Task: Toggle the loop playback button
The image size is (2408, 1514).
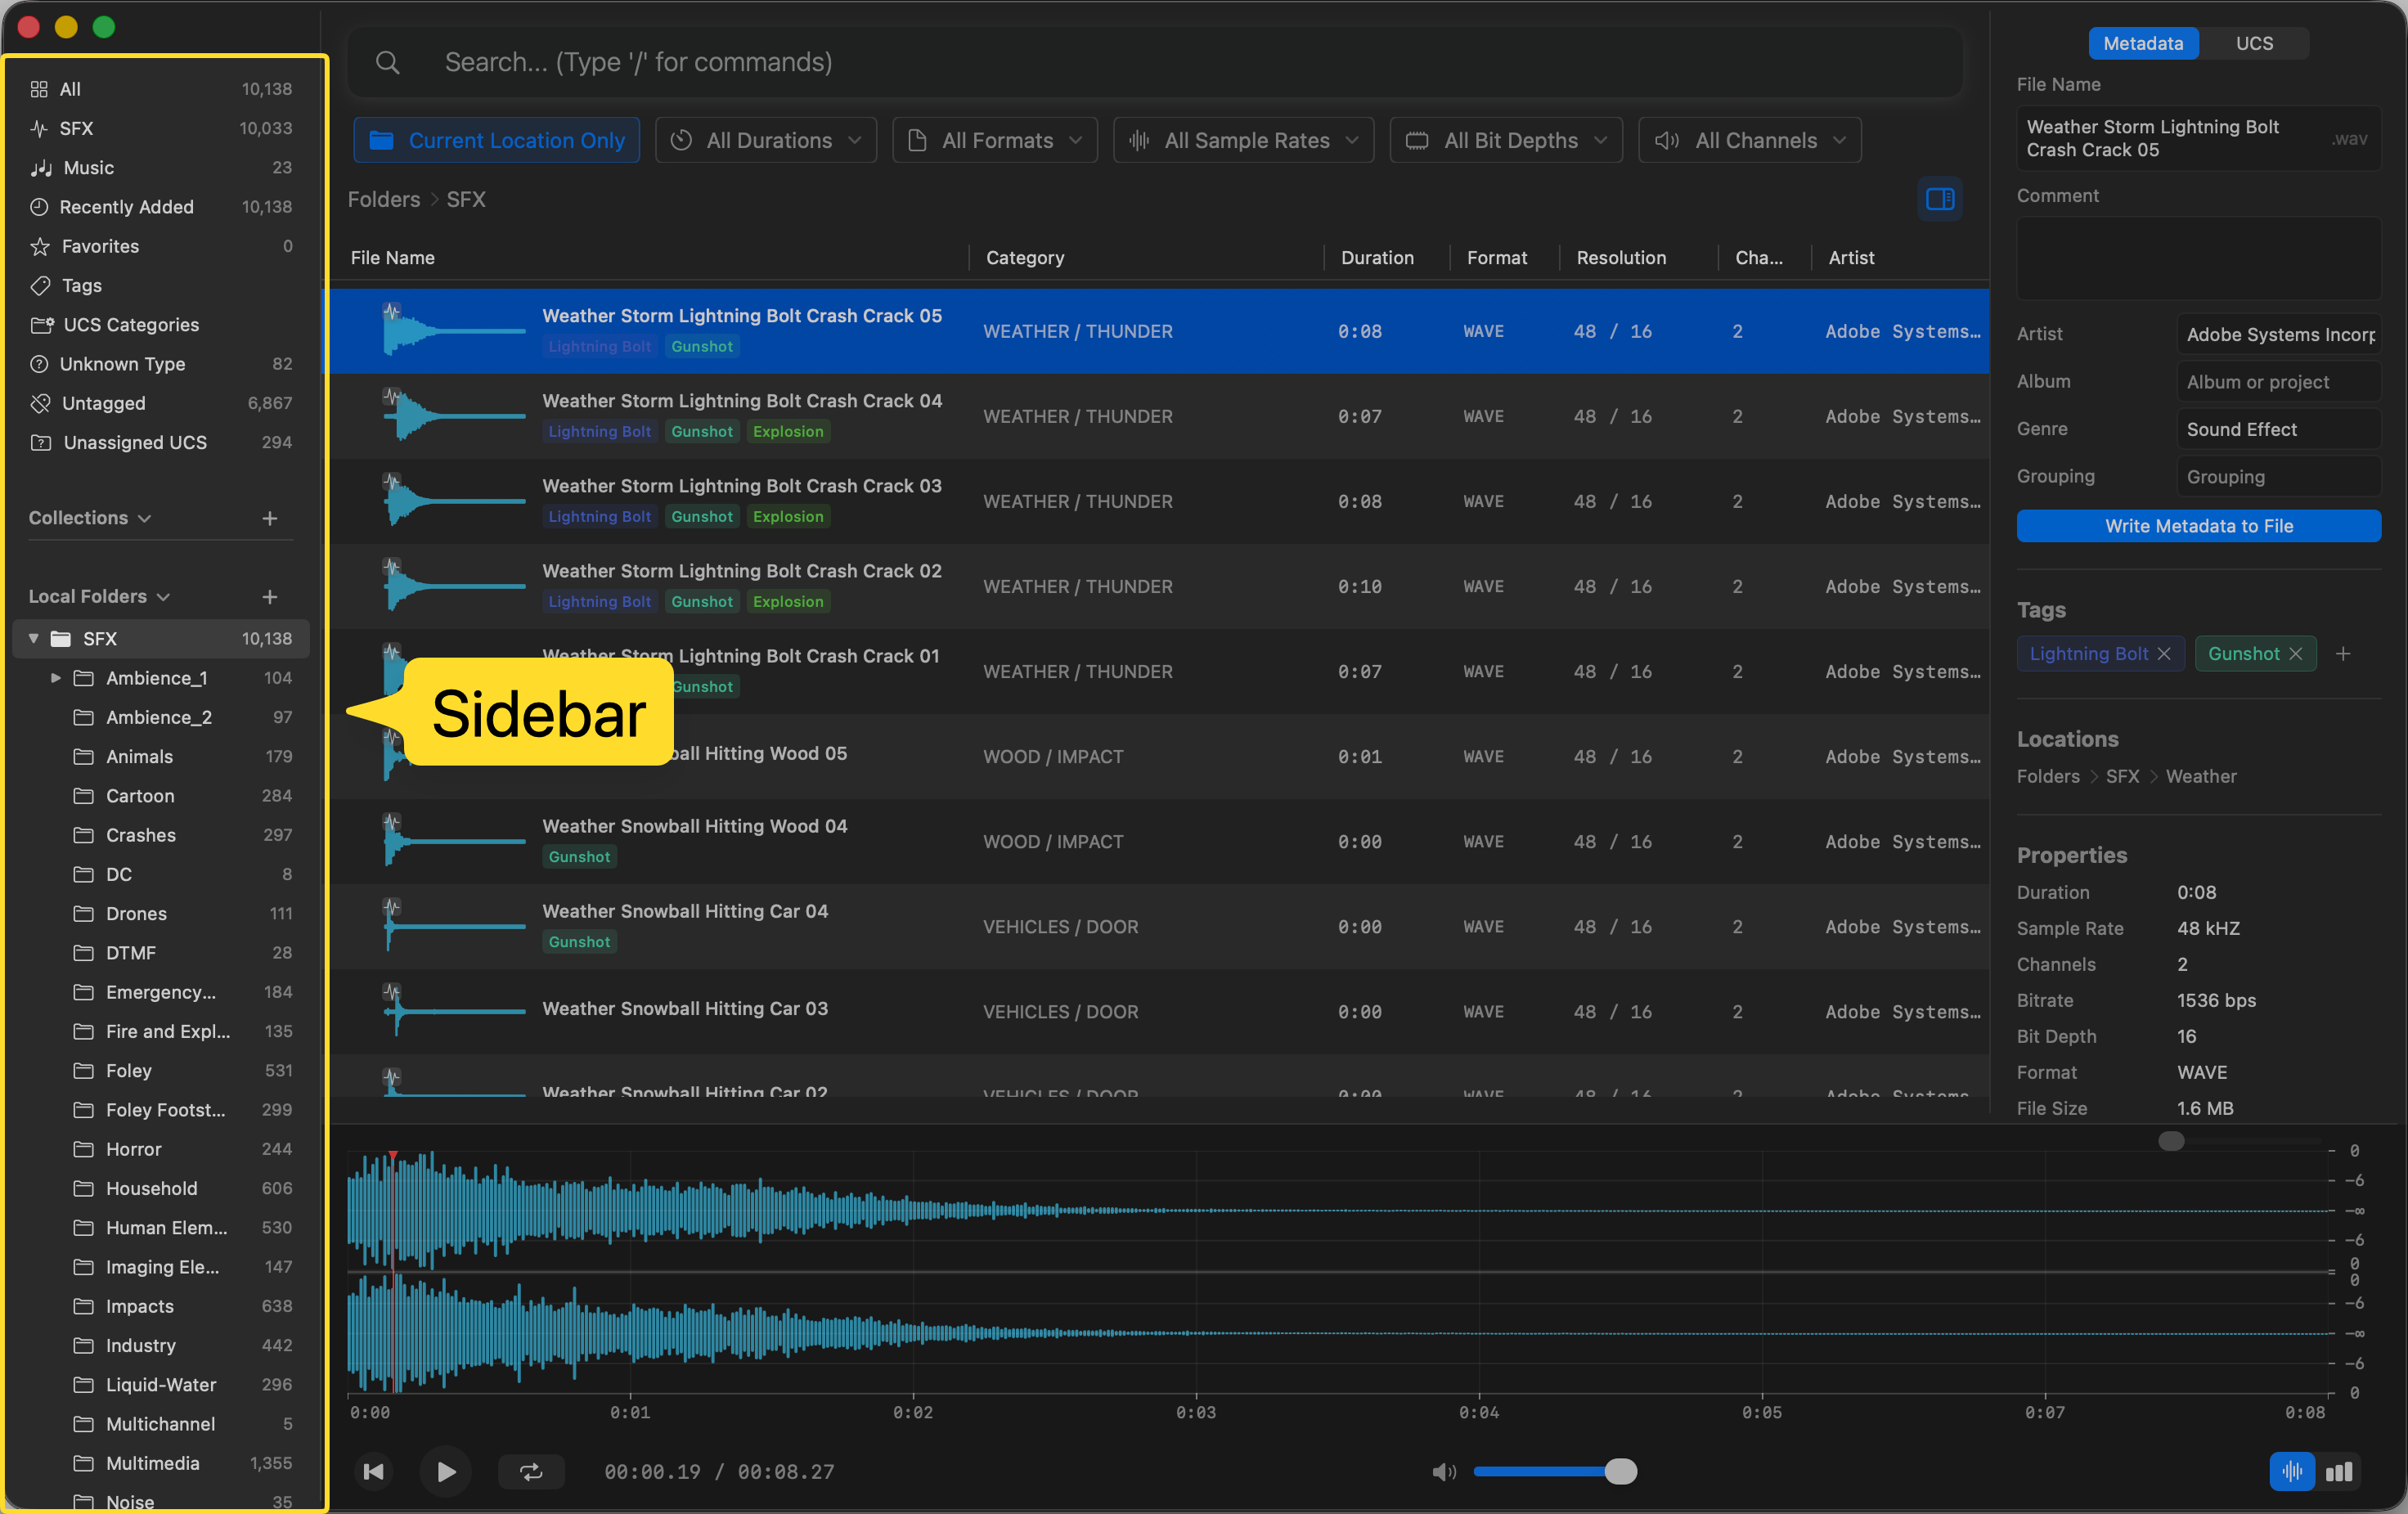Action: tap(531, 1471)
